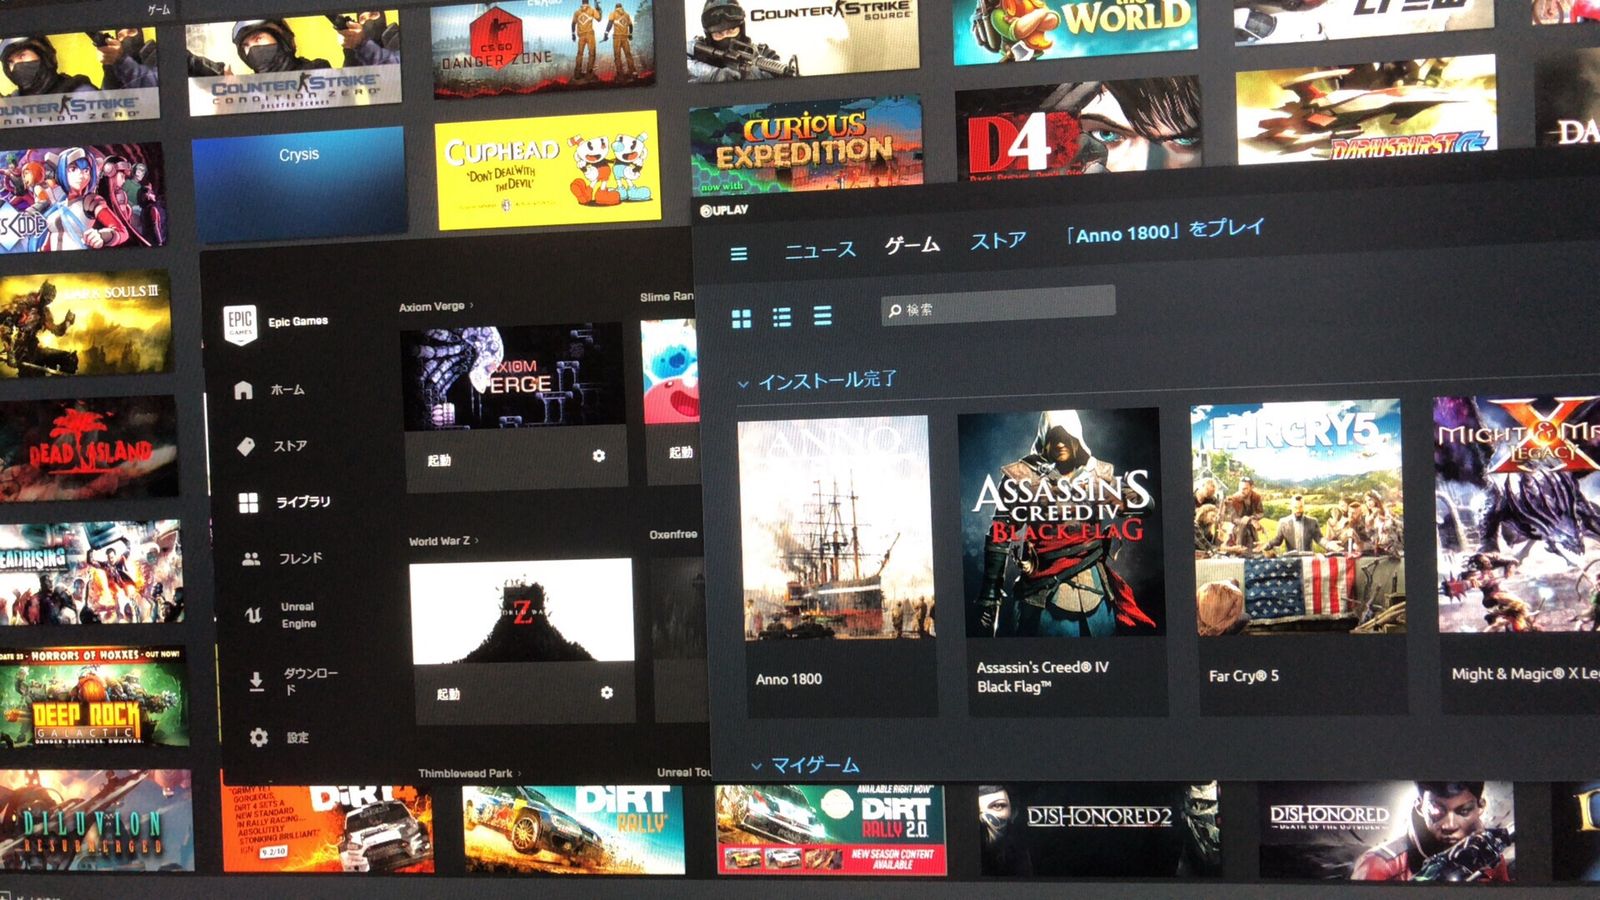Click the フレンド label in Epic sidebar

click(x=301, y=558)
